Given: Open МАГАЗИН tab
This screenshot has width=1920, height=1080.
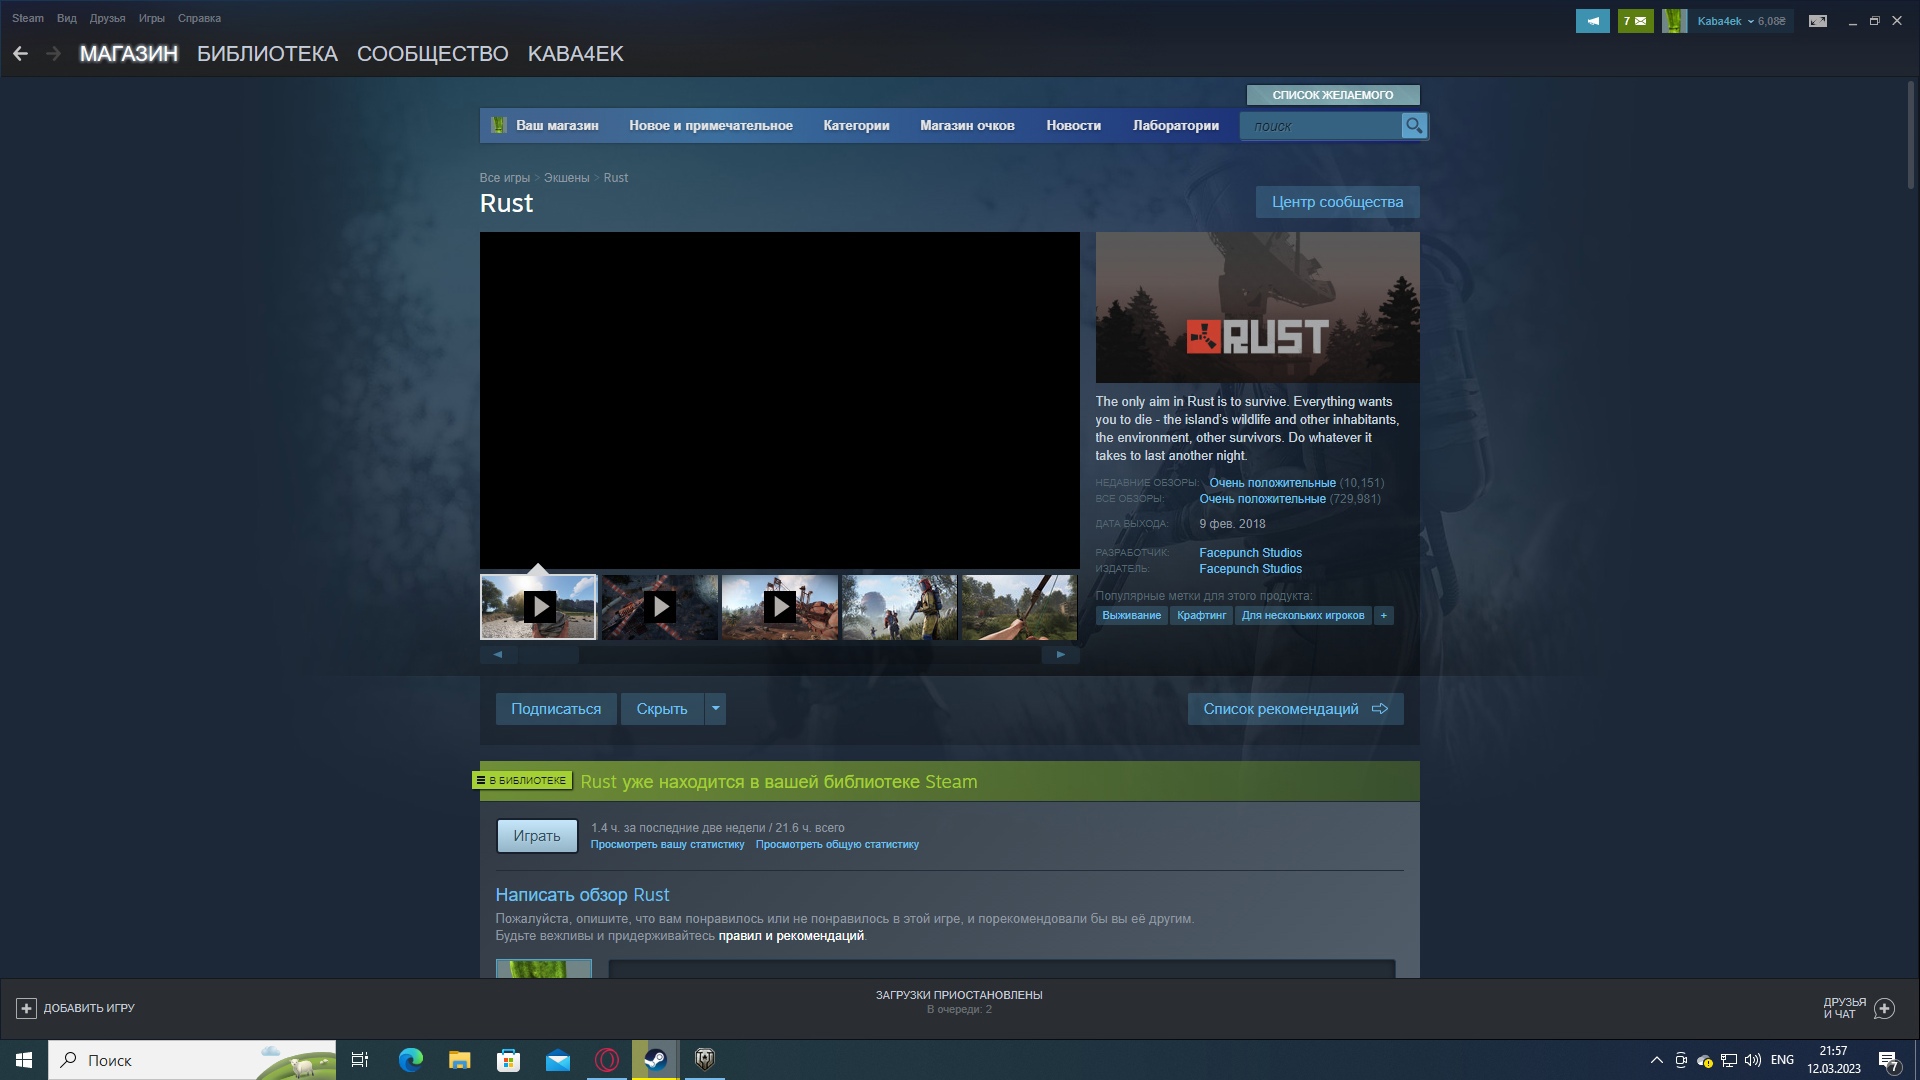Looking at the screenshot, I should (129, 54).
